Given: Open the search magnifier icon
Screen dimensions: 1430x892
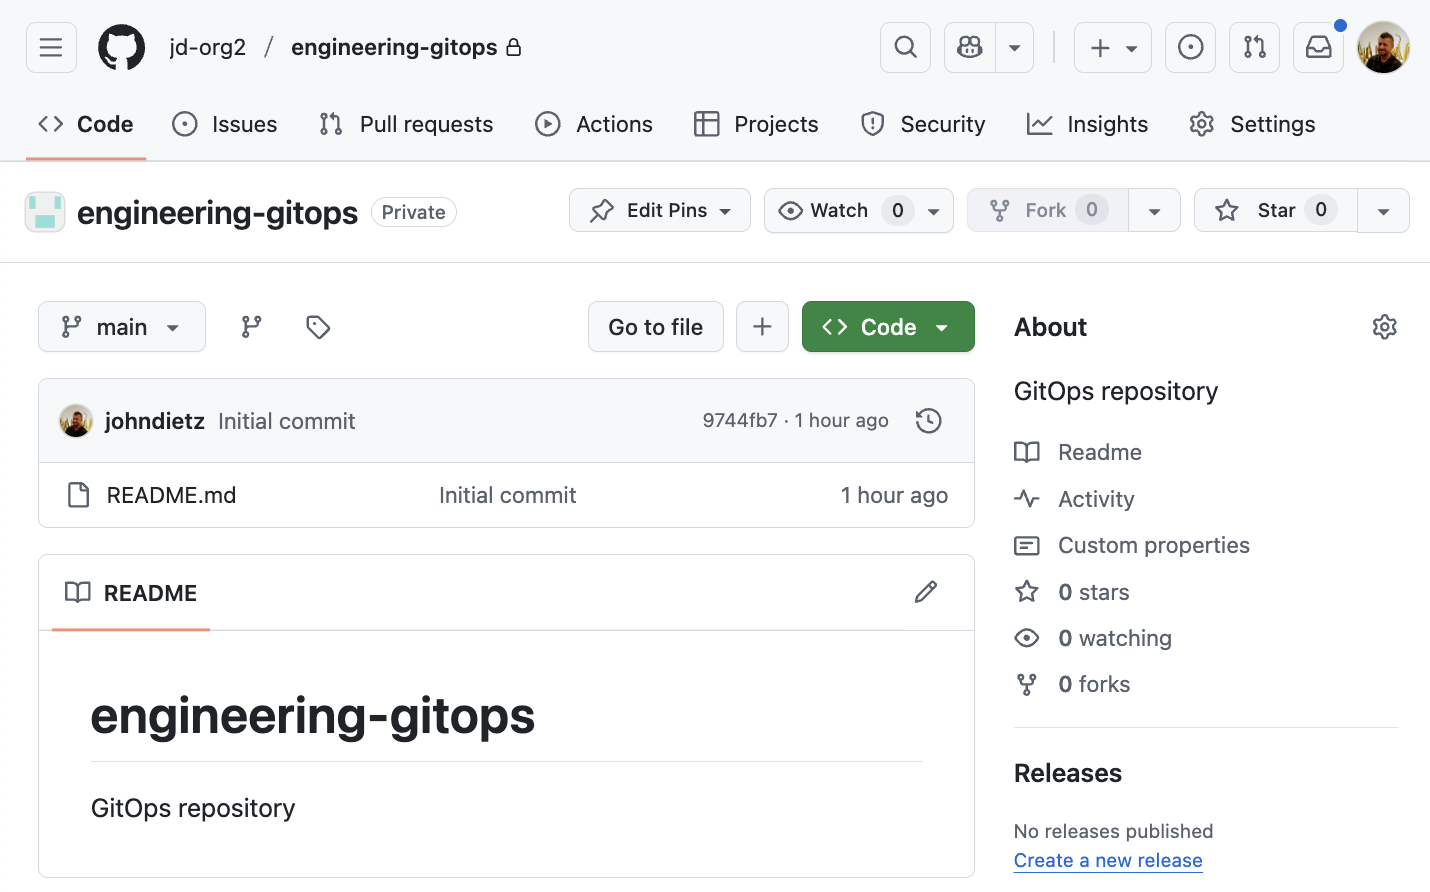Looking at the screenshot, I should [905, 47].
